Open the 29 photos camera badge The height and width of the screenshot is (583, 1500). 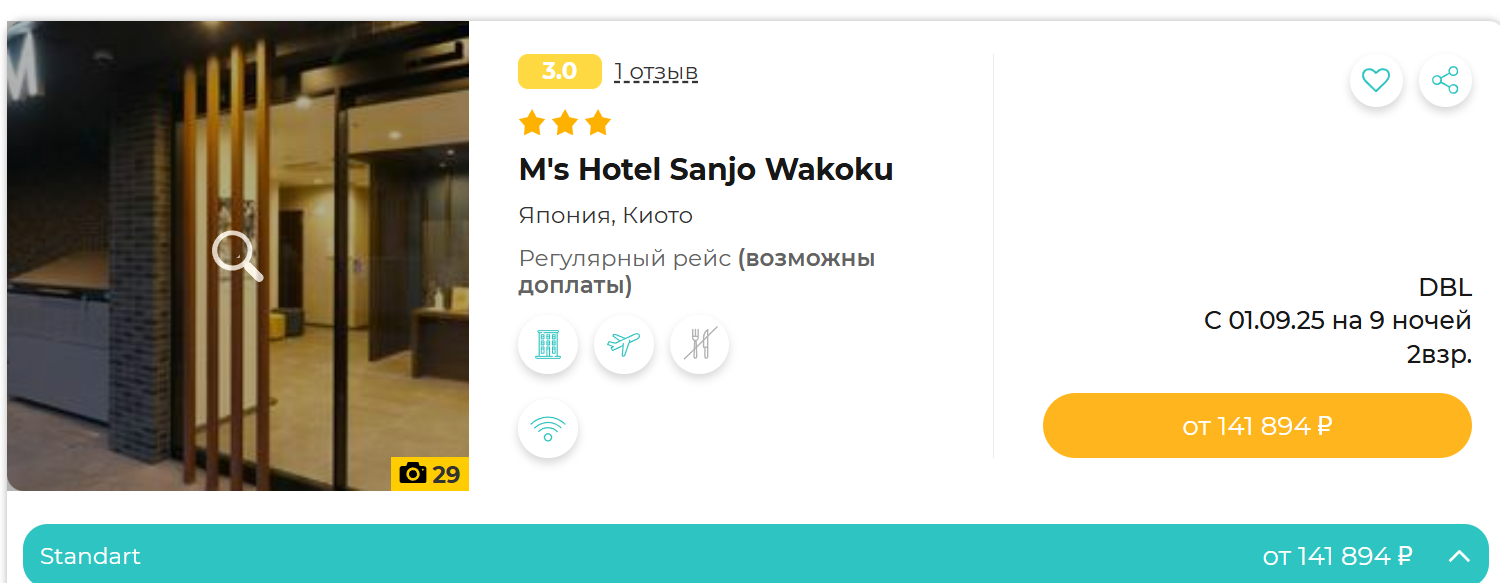coord(430,474)
